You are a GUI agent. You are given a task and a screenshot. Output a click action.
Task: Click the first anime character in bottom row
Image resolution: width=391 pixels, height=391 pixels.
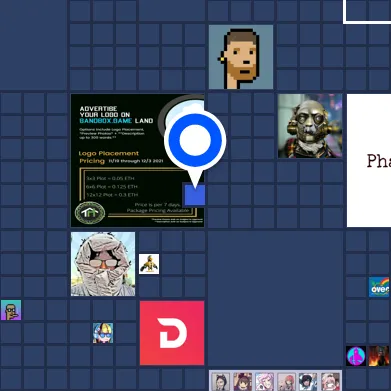pyautogui.click(x=220, y=382)
